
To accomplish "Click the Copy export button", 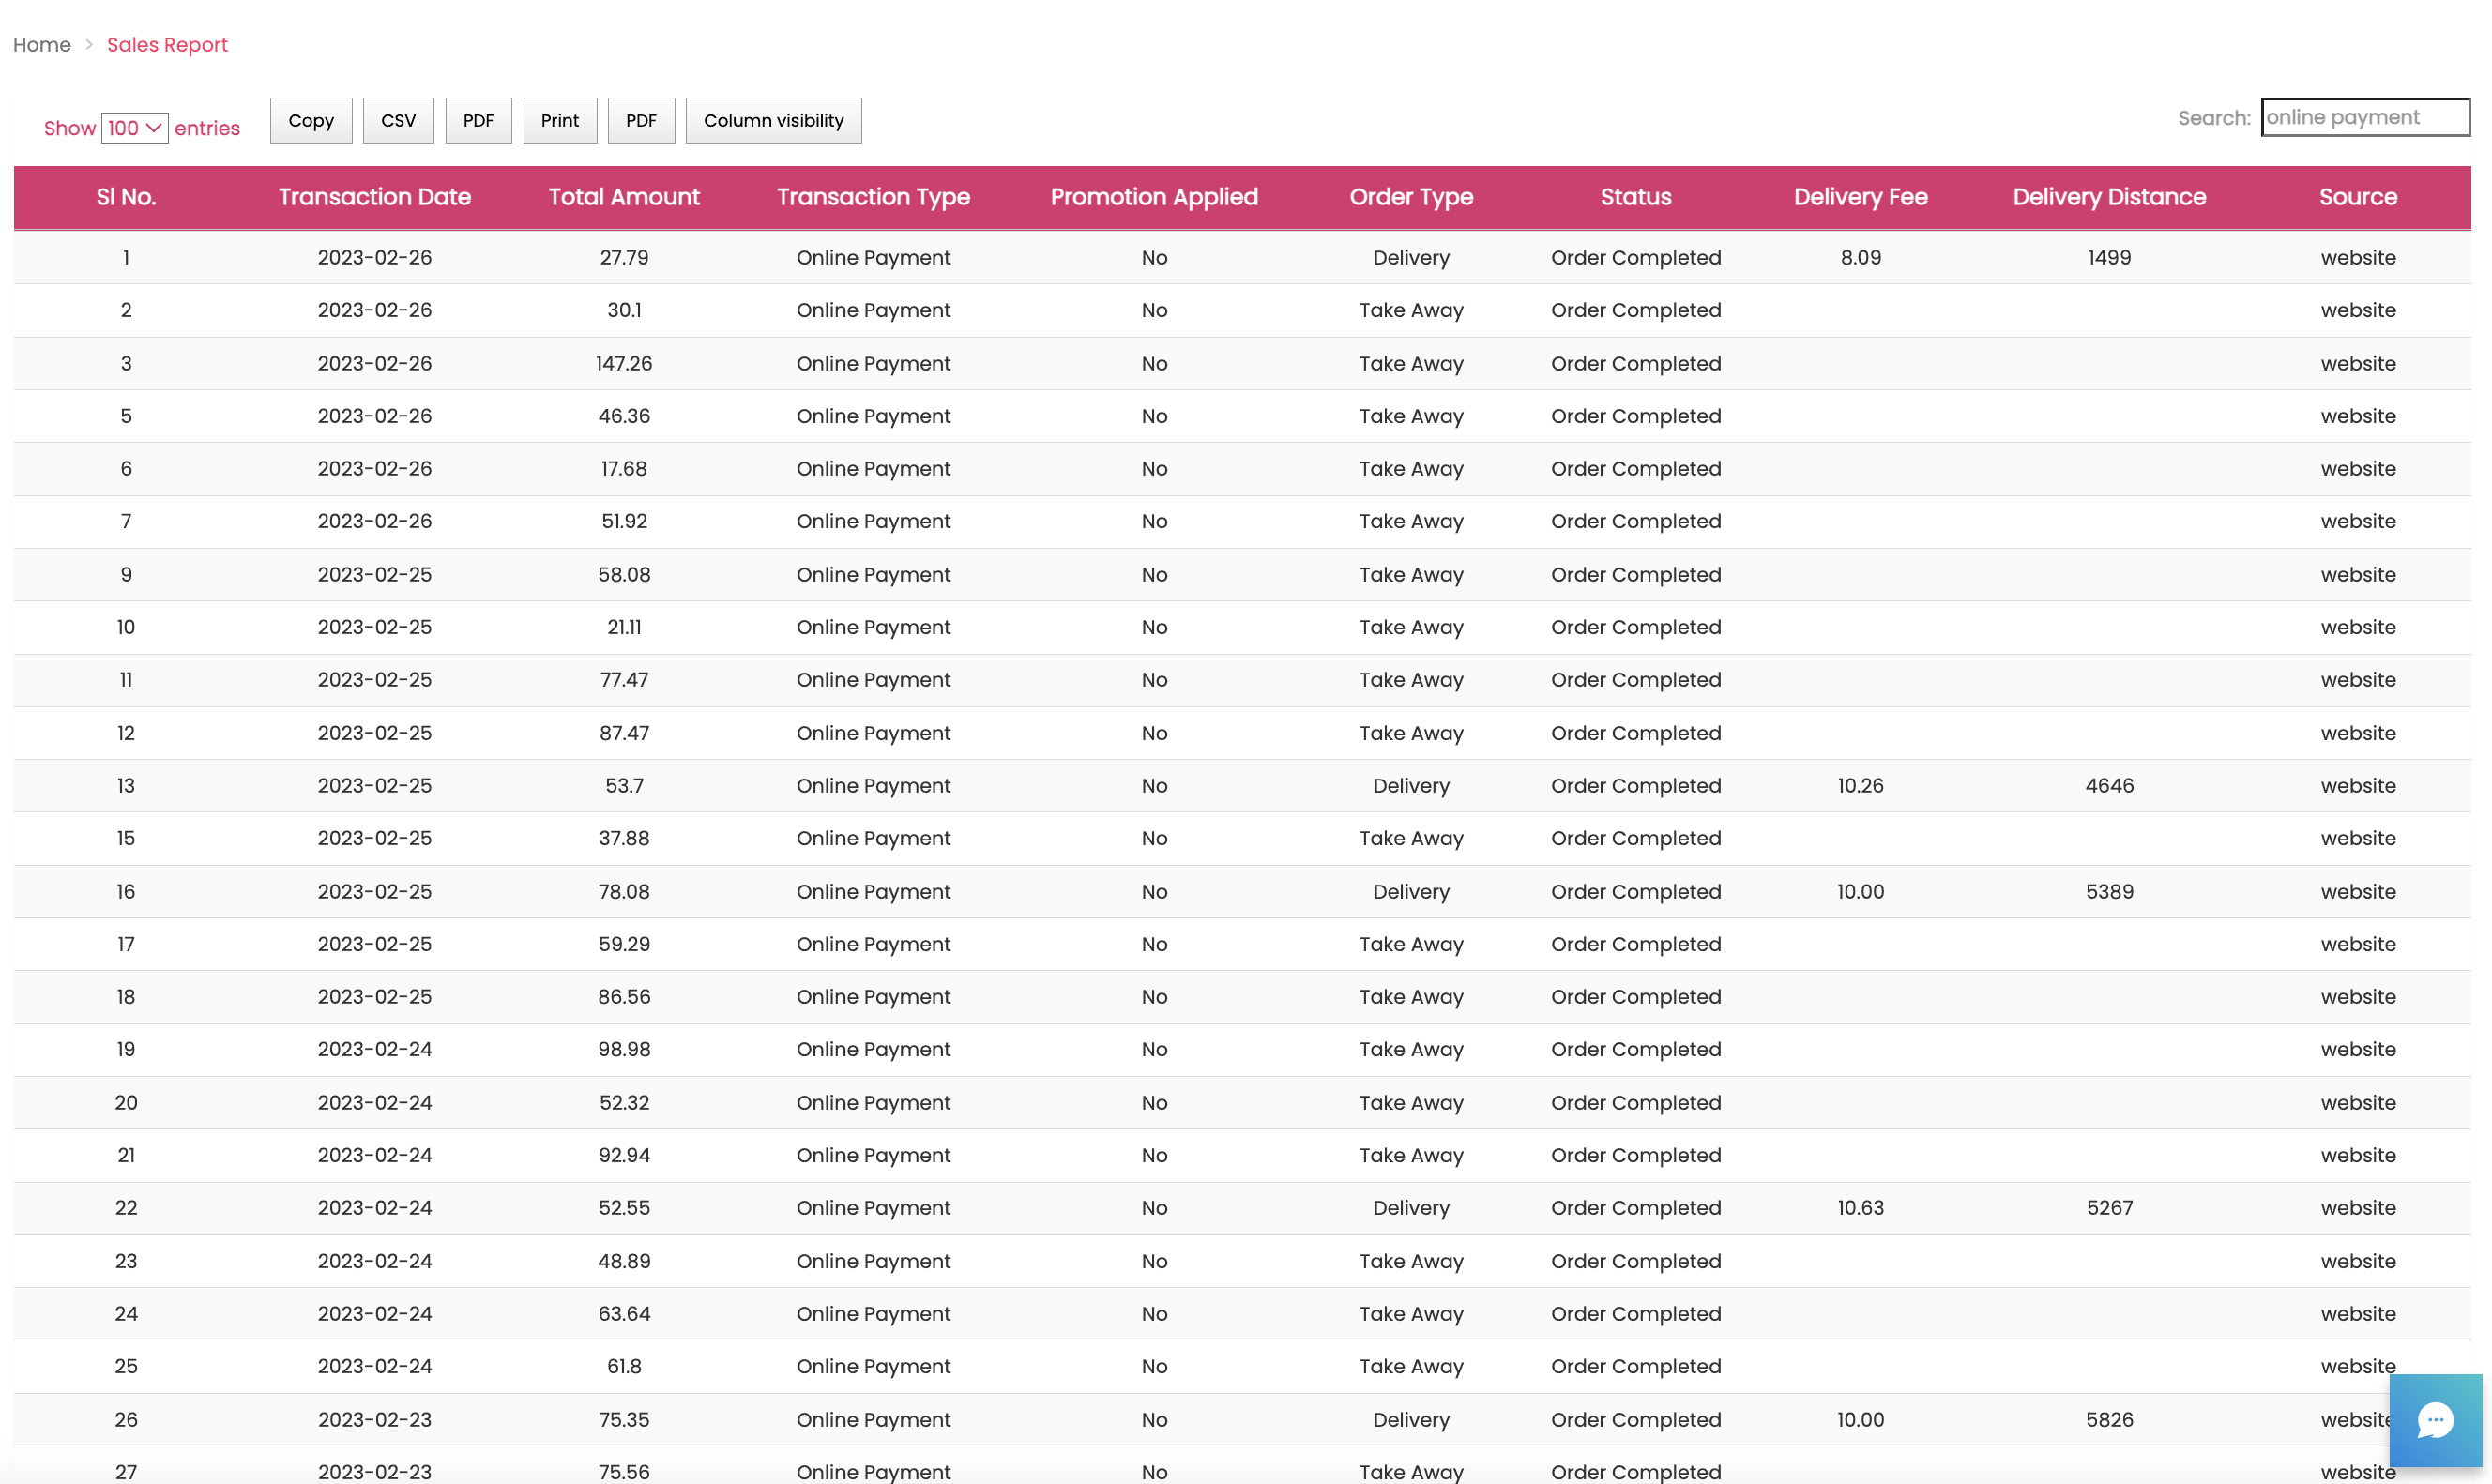I will click(311, 120).
